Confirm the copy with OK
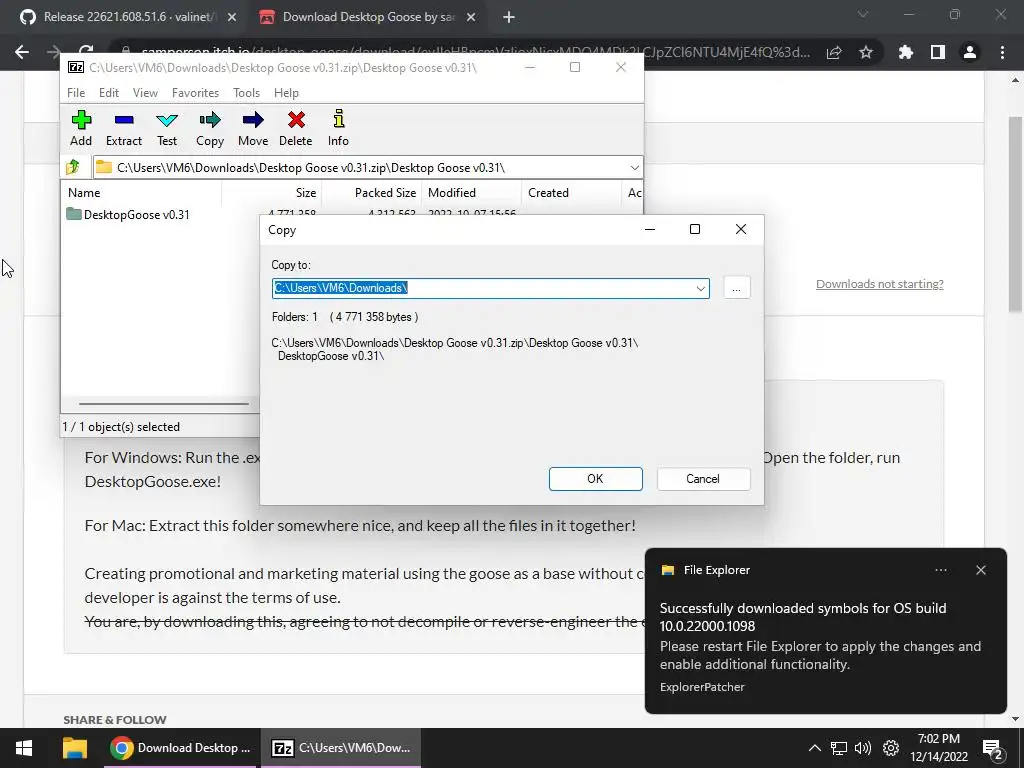The width and height of the screenshot is (1024, 768). pos(596,479)
